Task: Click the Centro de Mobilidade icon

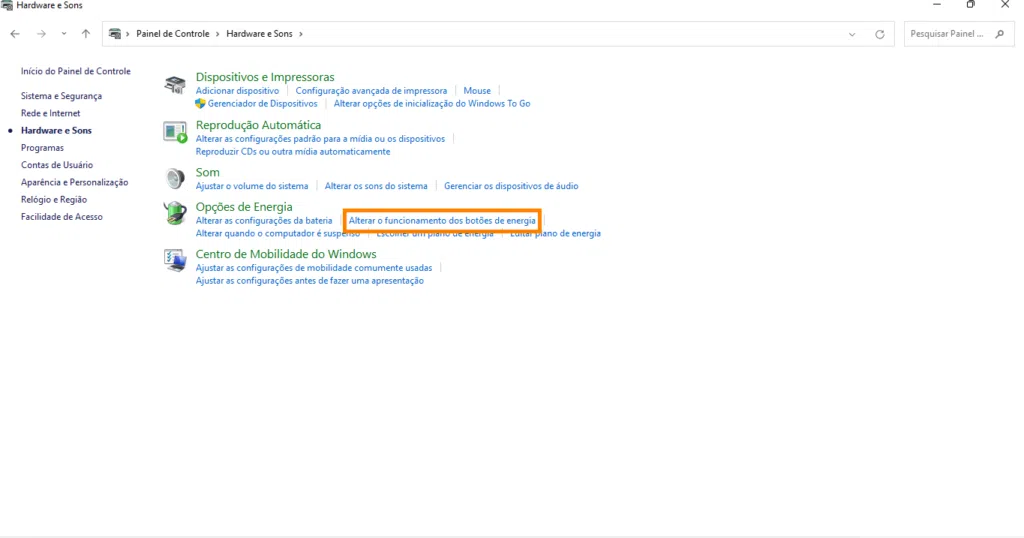Action: click(176, 261)
